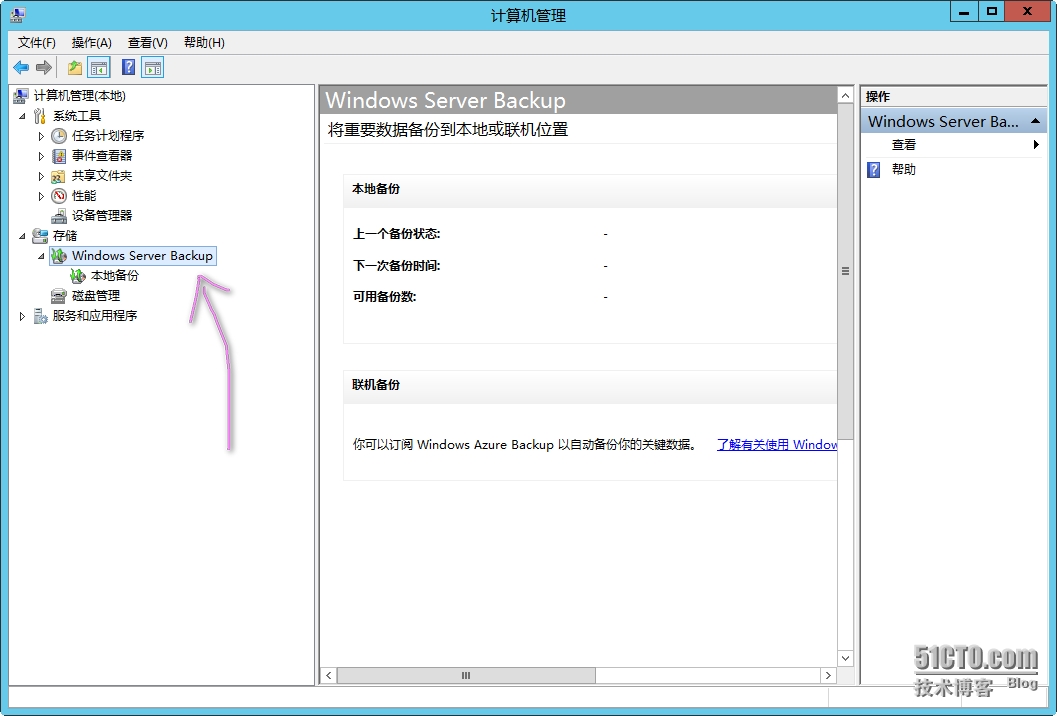Image resolution: width=1057 pixels, height=716 pixels.
Task: Open the 文件(F) menu
Action: [x=36, y=42]
